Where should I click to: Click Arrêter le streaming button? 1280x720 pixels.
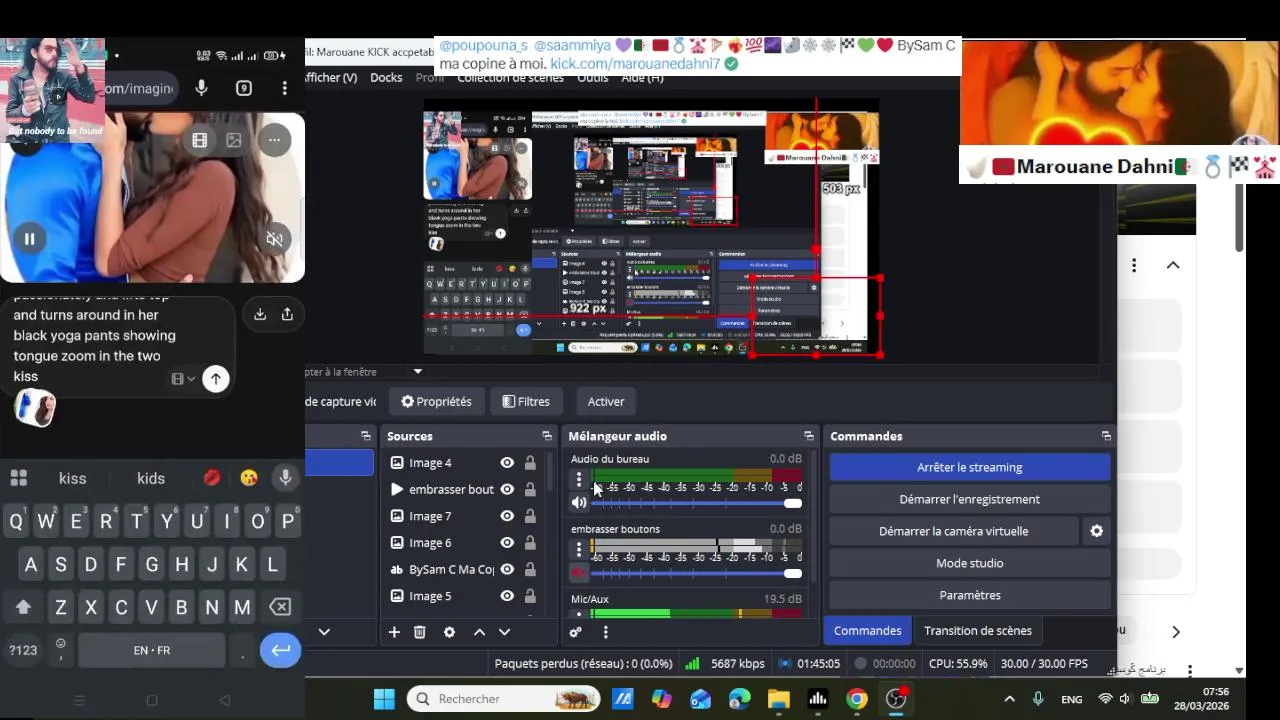point(970,467)
